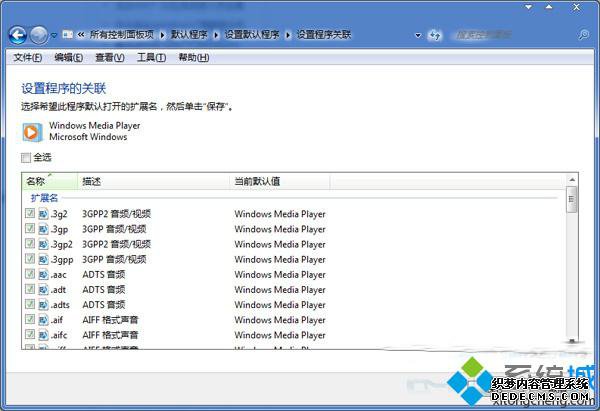Viewport: 600px width, 411px height.
Task: Expand arrow after 设置默认程序 breadcrumb
Action: [288, 35]
